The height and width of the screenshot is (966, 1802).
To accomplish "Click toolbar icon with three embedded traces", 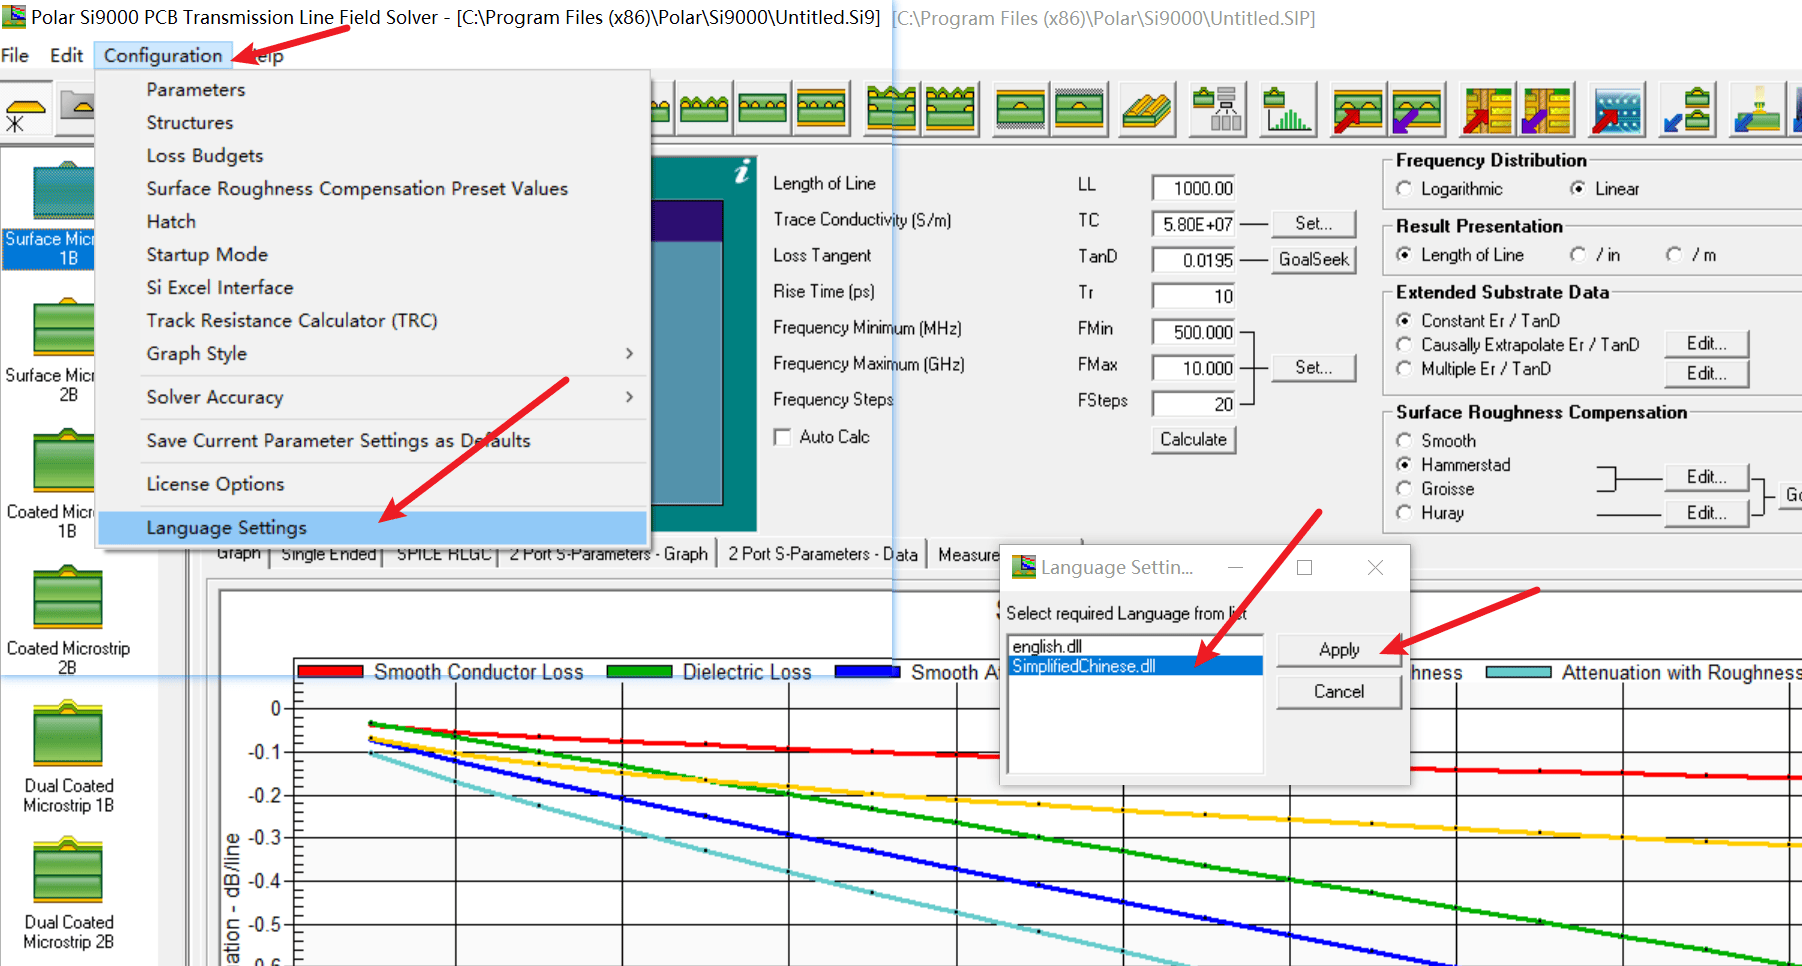I will pos(763,109).
